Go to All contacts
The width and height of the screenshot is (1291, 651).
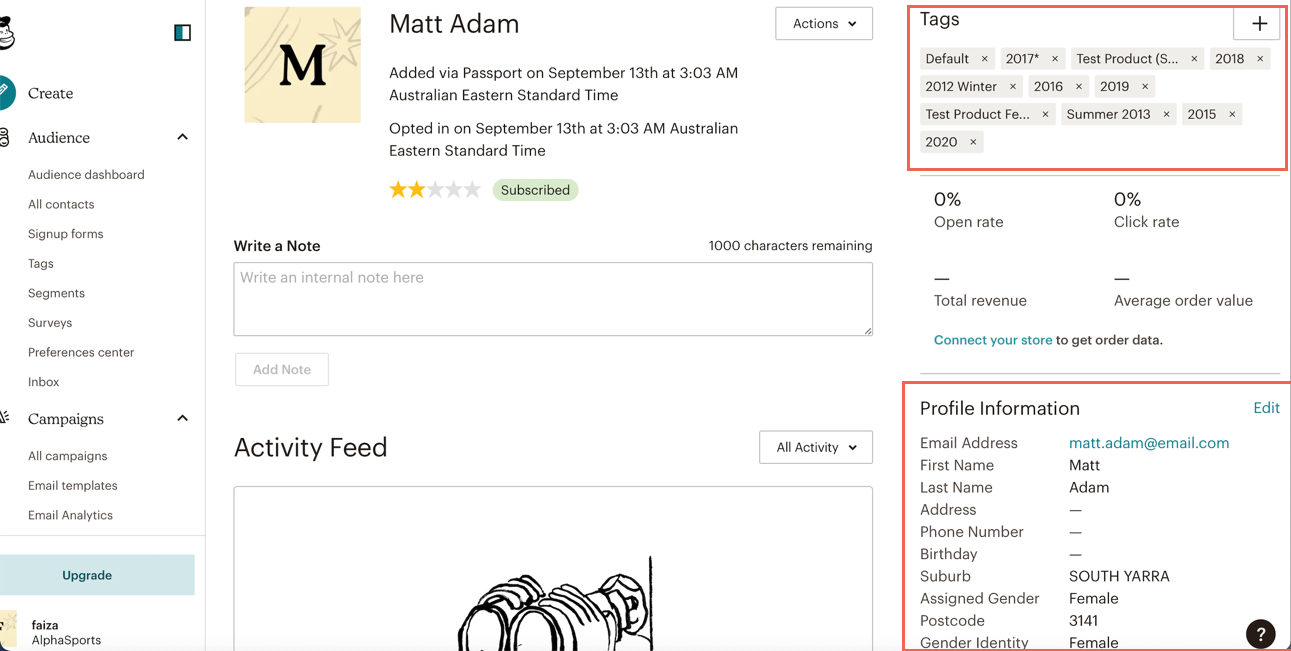click(61, 204)
